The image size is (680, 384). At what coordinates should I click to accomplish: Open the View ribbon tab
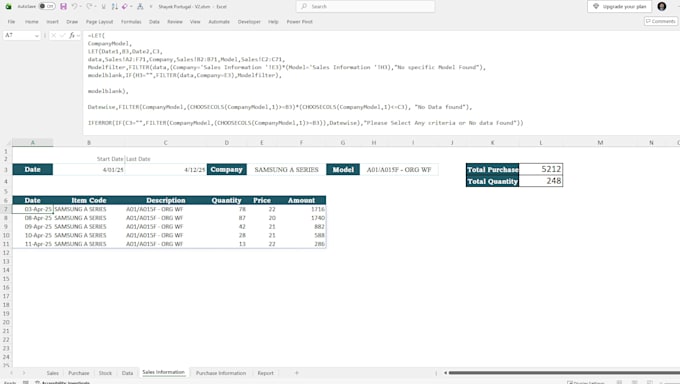point(195,22)
